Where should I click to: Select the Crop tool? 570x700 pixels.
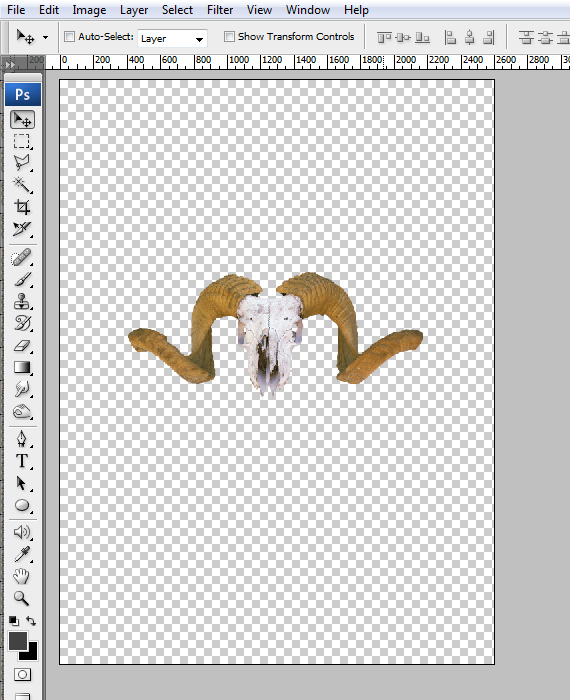pos(22,207)
